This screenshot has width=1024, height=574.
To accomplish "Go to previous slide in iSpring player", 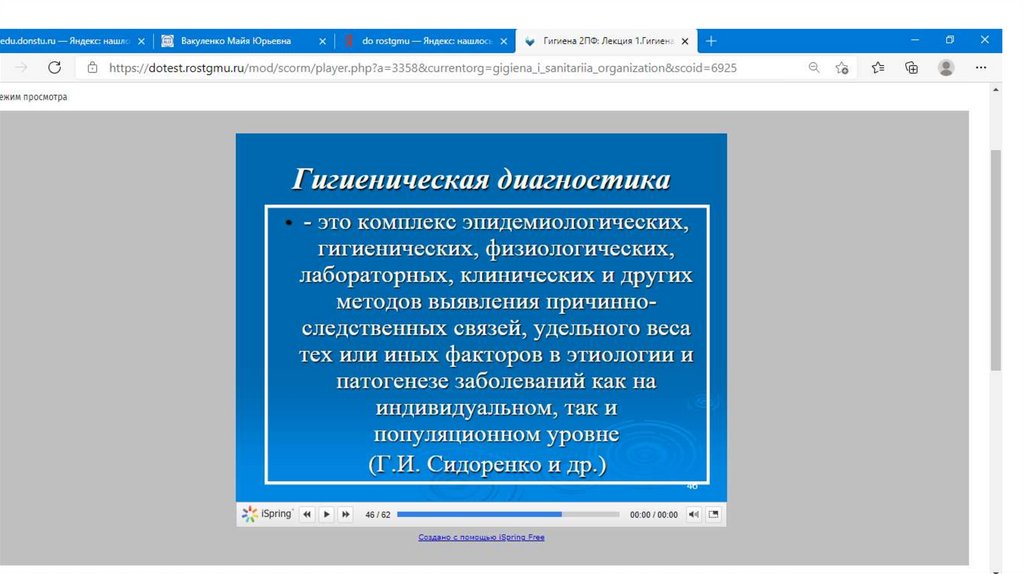I will click(307, 514).
